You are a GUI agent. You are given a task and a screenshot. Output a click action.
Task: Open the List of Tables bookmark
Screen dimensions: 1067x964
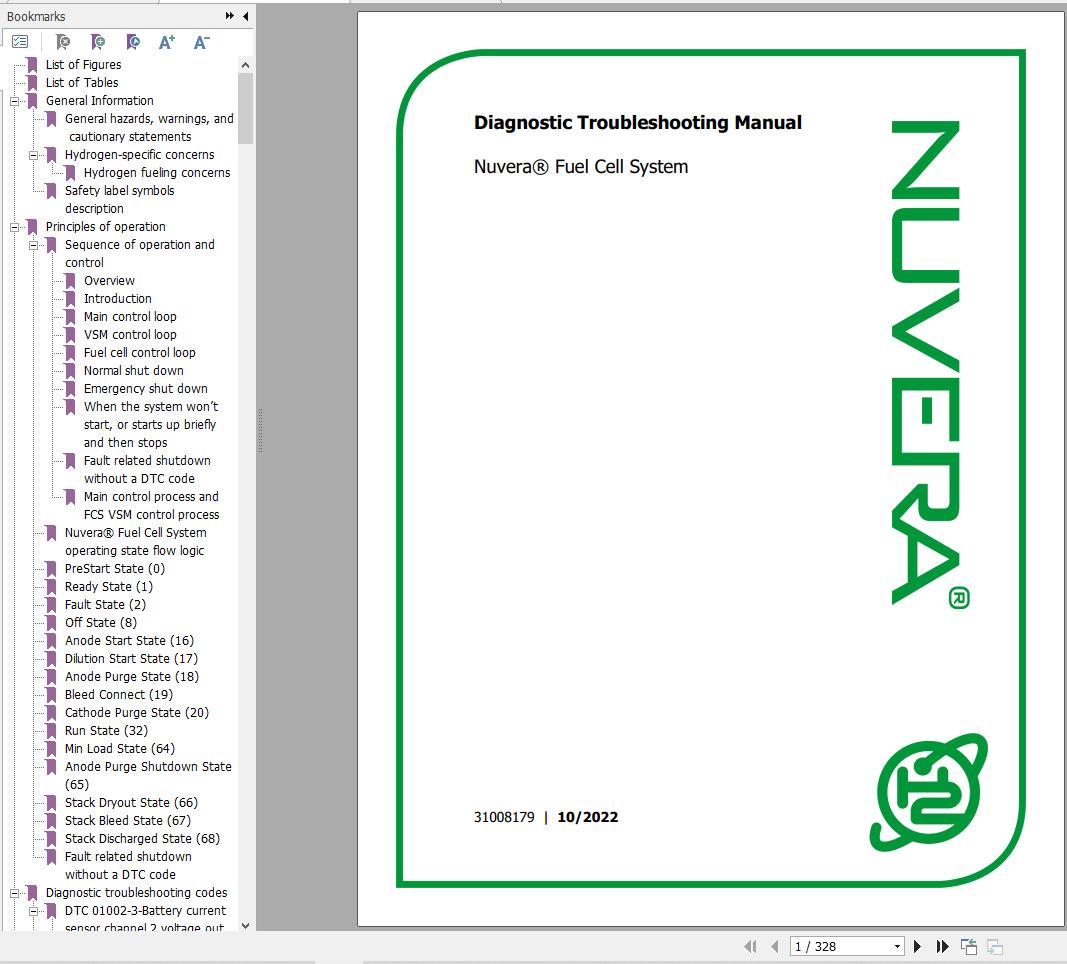click(82, 82)
